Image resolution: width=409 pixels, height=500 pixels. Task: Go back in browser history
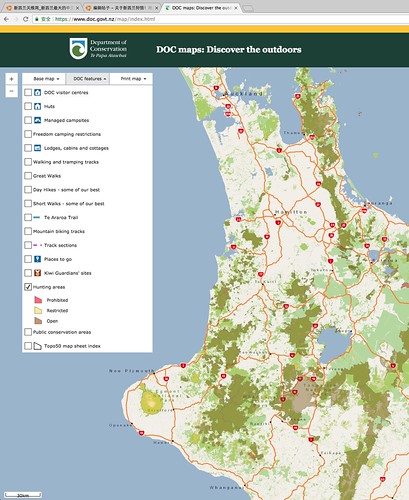(x=6, y=19)
